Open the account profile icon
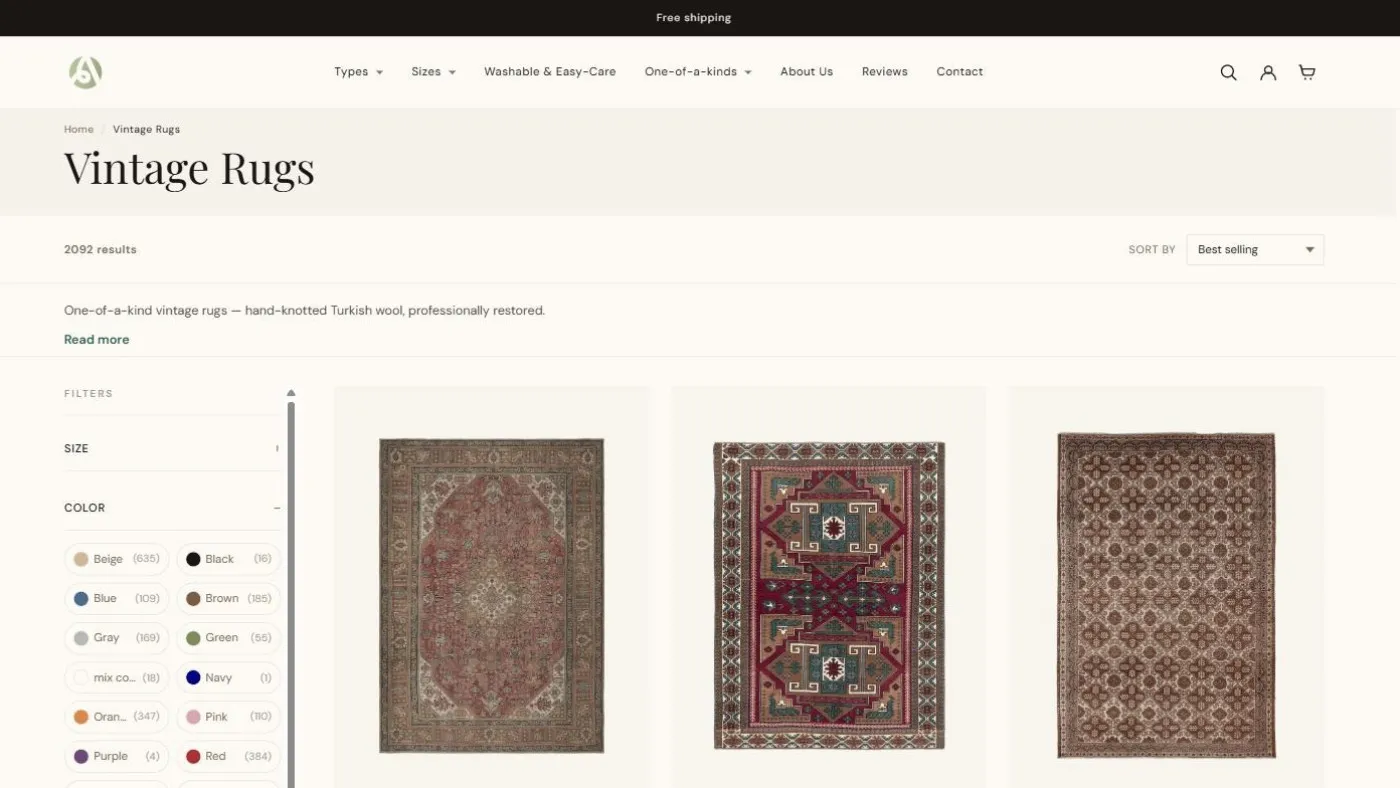Viewport: 1400px width, 788px height. point(1268,72)
